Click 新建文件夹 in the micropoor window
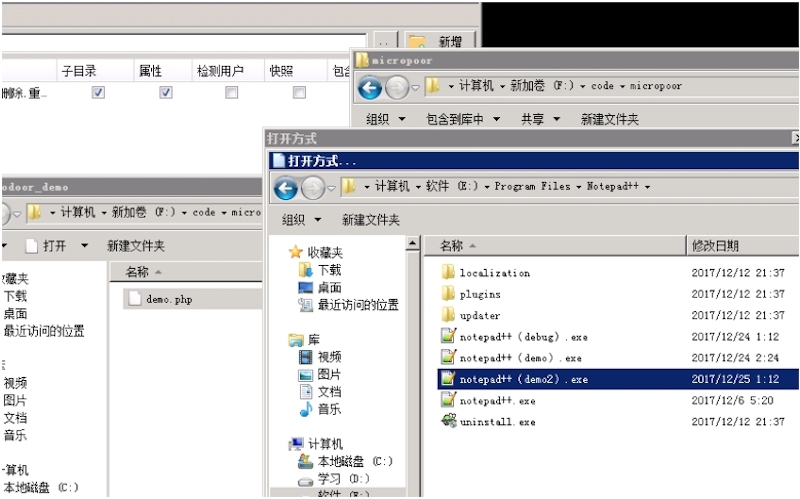The height and width of the screenshot is (499, 800). coord(610,119)
